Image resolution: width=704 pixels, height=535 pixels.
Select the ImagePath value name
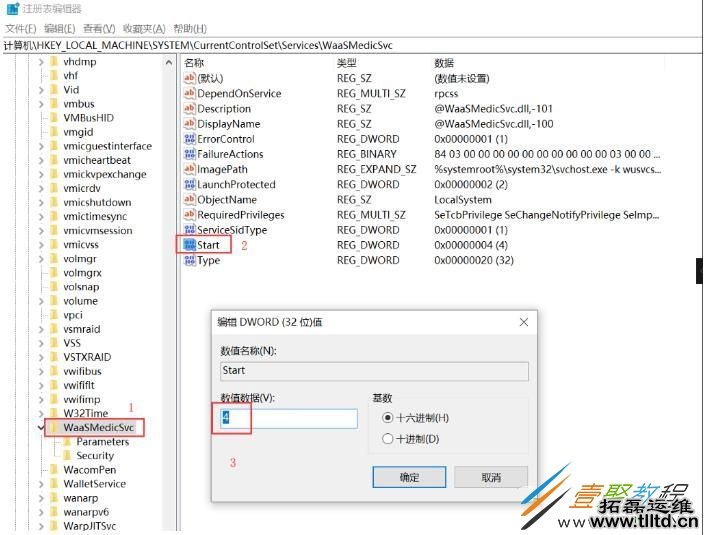(x=222, y=169)
